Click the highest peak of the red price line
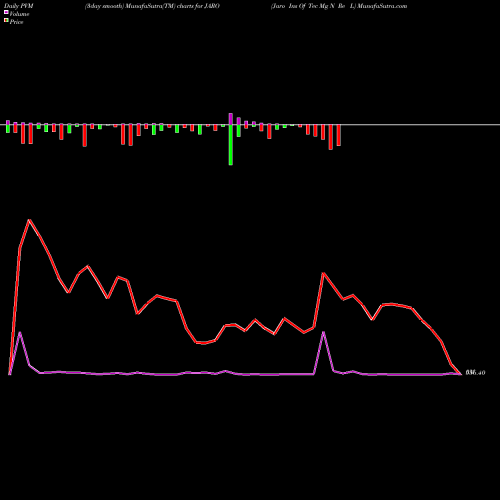This screenshot has height=500, width=500. click(x=29, y=220)
